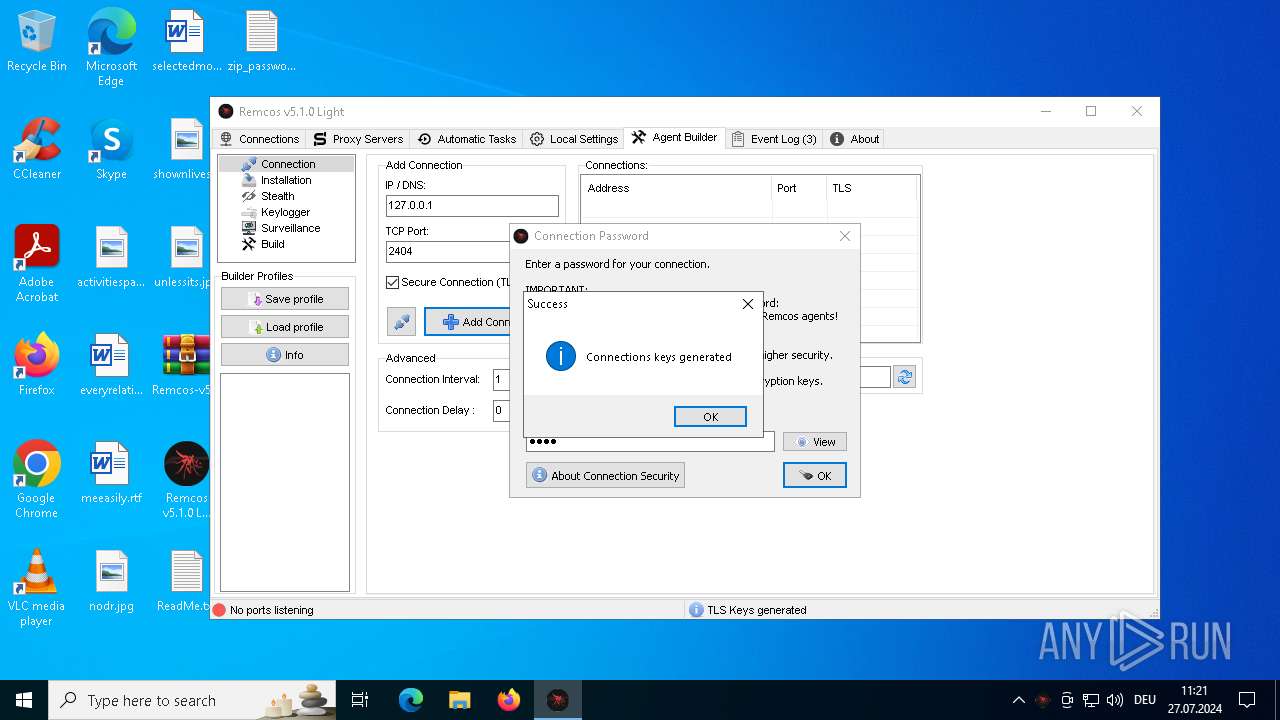Click the Save profile button
The height and width of the screenshot is (720, 1280).
pyautogui.click(x=285, y=299)
